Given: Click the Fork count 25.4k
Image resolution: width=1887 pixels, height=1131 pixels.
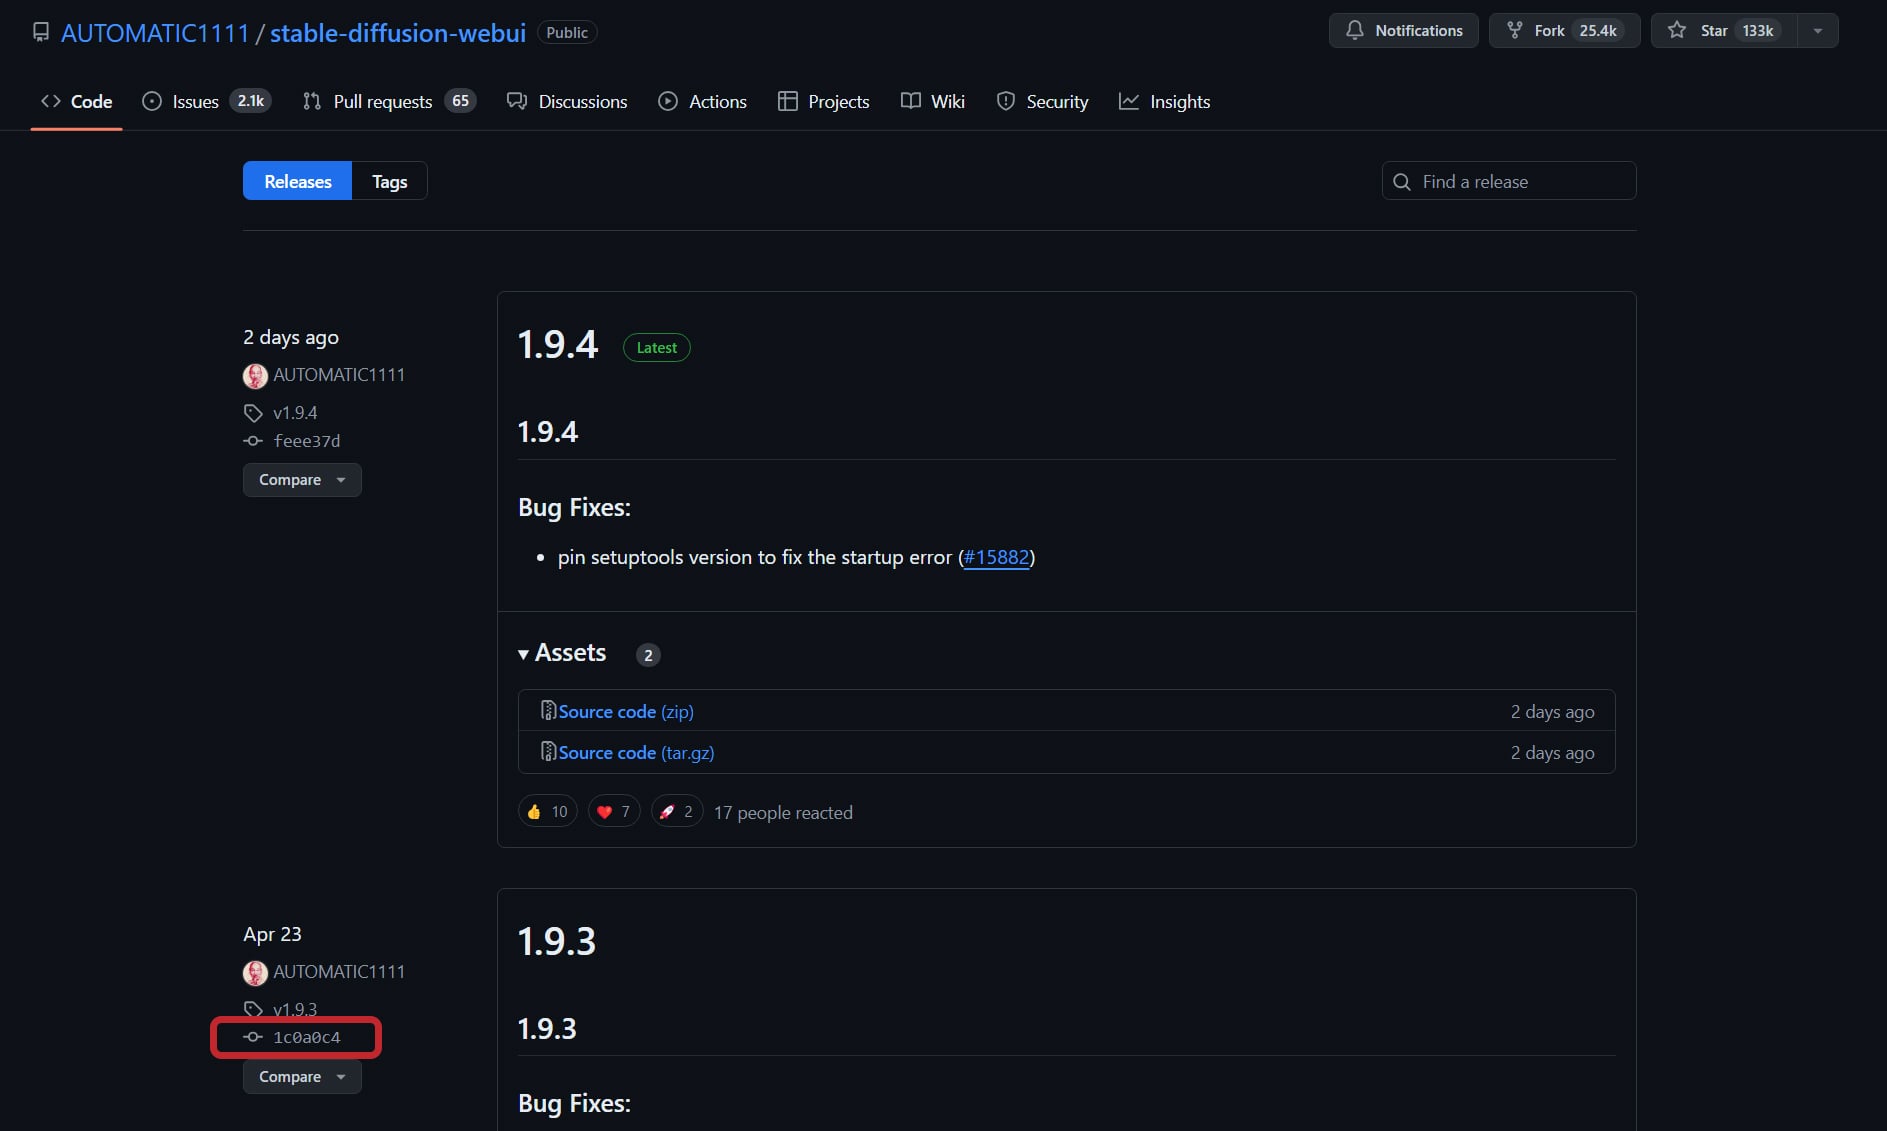Looking at the screenshot, I should click(x=1598, y=31).
